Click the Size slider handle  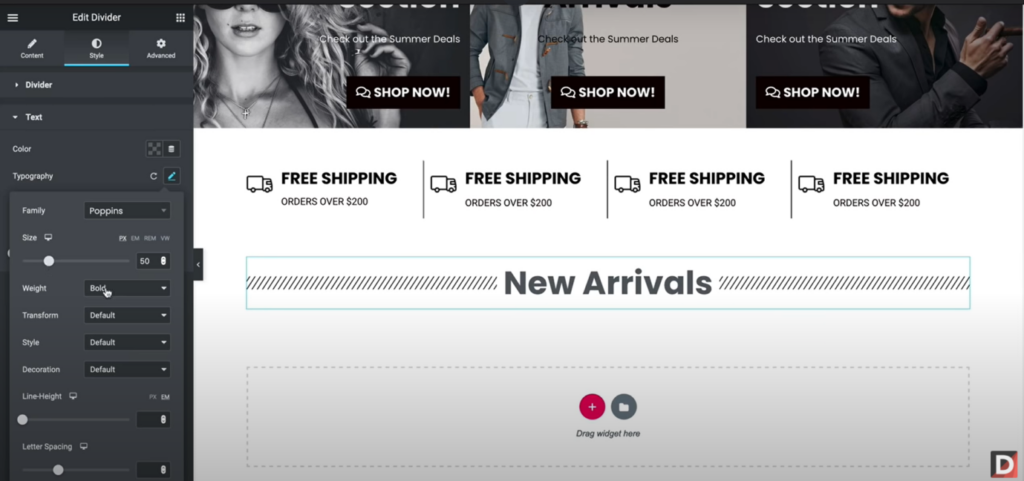click(x=48, y=261)
